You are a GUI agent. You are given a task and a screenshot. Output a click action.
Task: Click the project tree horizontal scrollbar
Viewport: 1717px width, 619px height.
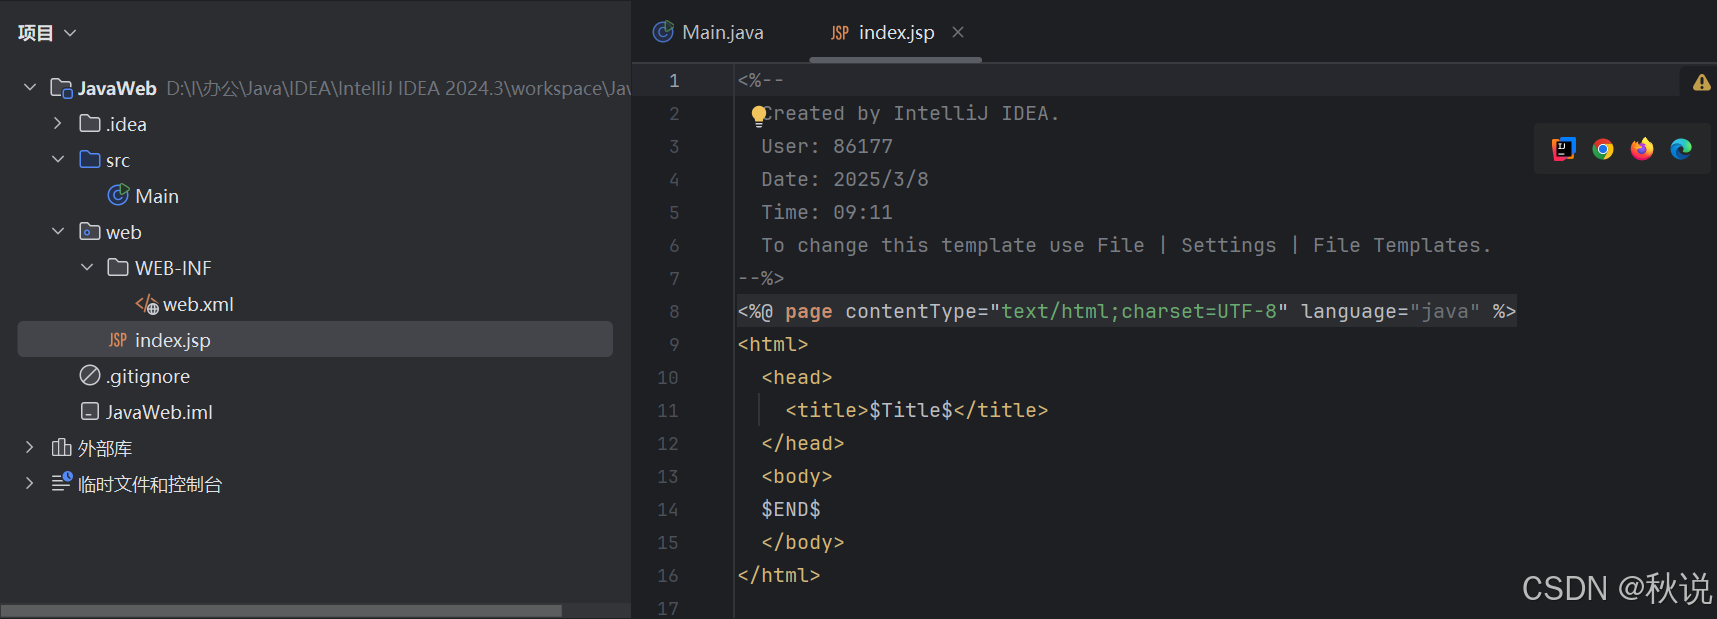click(x=281, y=610)
